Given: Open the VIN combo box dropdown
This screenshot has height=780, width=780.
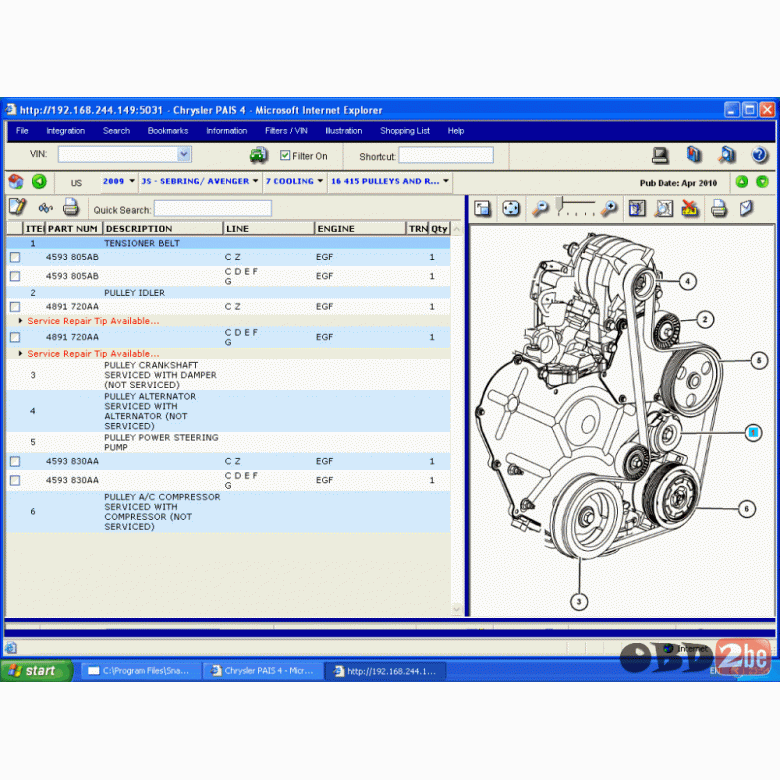Looking at the screenshot, I should pos(184,154).
